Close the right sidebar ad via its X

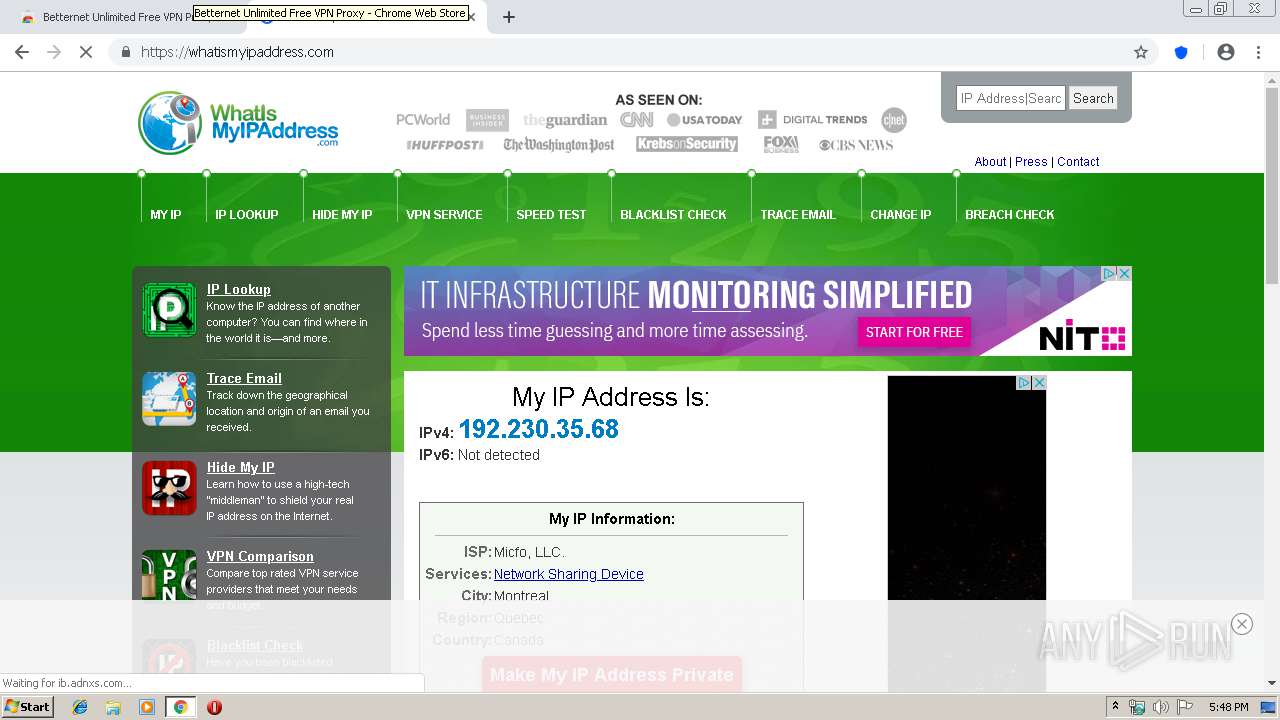click(x=1039, y=382)
